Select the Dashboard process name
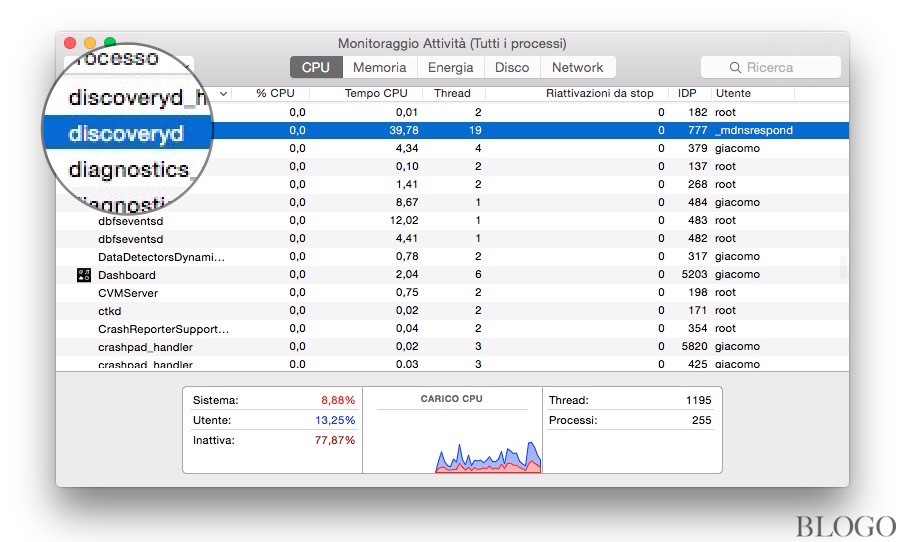 (126, 275)
